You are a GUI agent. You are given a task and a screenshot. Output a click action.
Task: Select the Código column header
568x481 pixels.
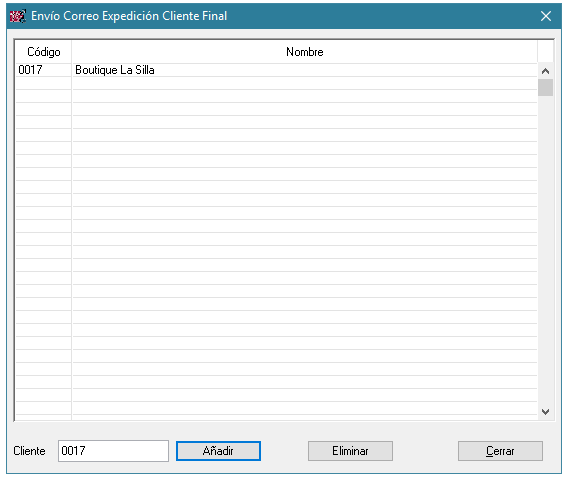43,52
